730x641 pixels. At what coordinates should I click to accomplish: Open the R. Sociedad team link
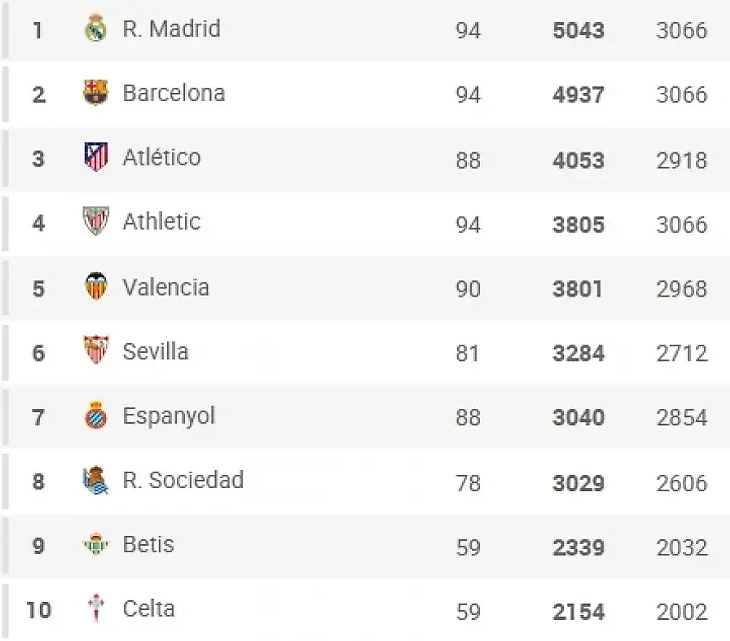[x=183, y=480]
